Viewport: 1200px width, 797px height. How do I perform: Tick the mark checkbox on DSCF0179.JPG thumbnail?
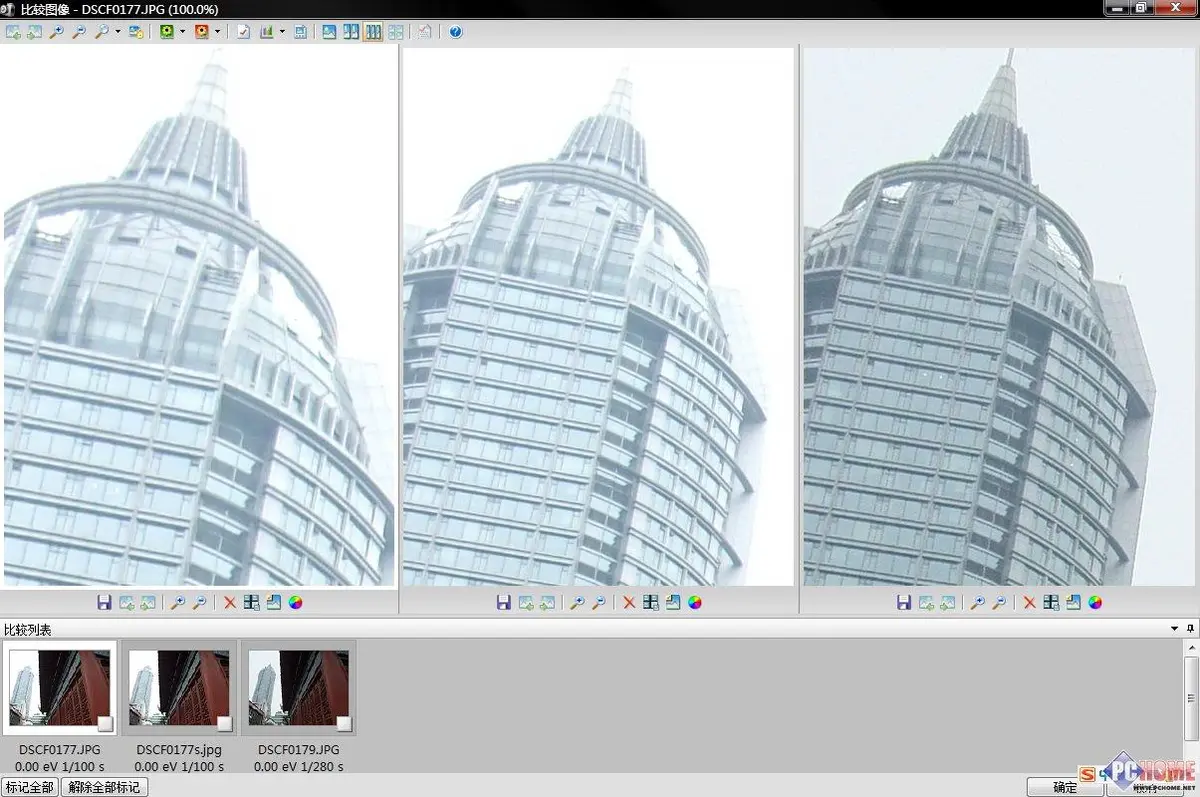pos(344,723)
